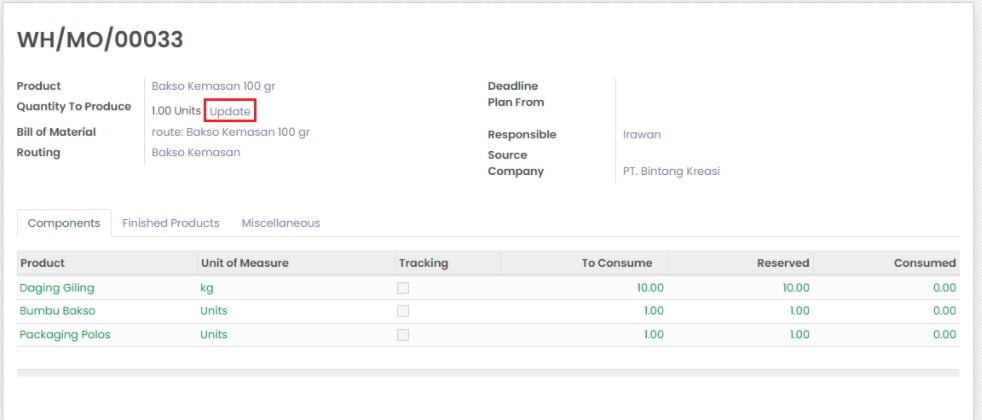Click the WH/MO/00033 order title

pos(100,39)
